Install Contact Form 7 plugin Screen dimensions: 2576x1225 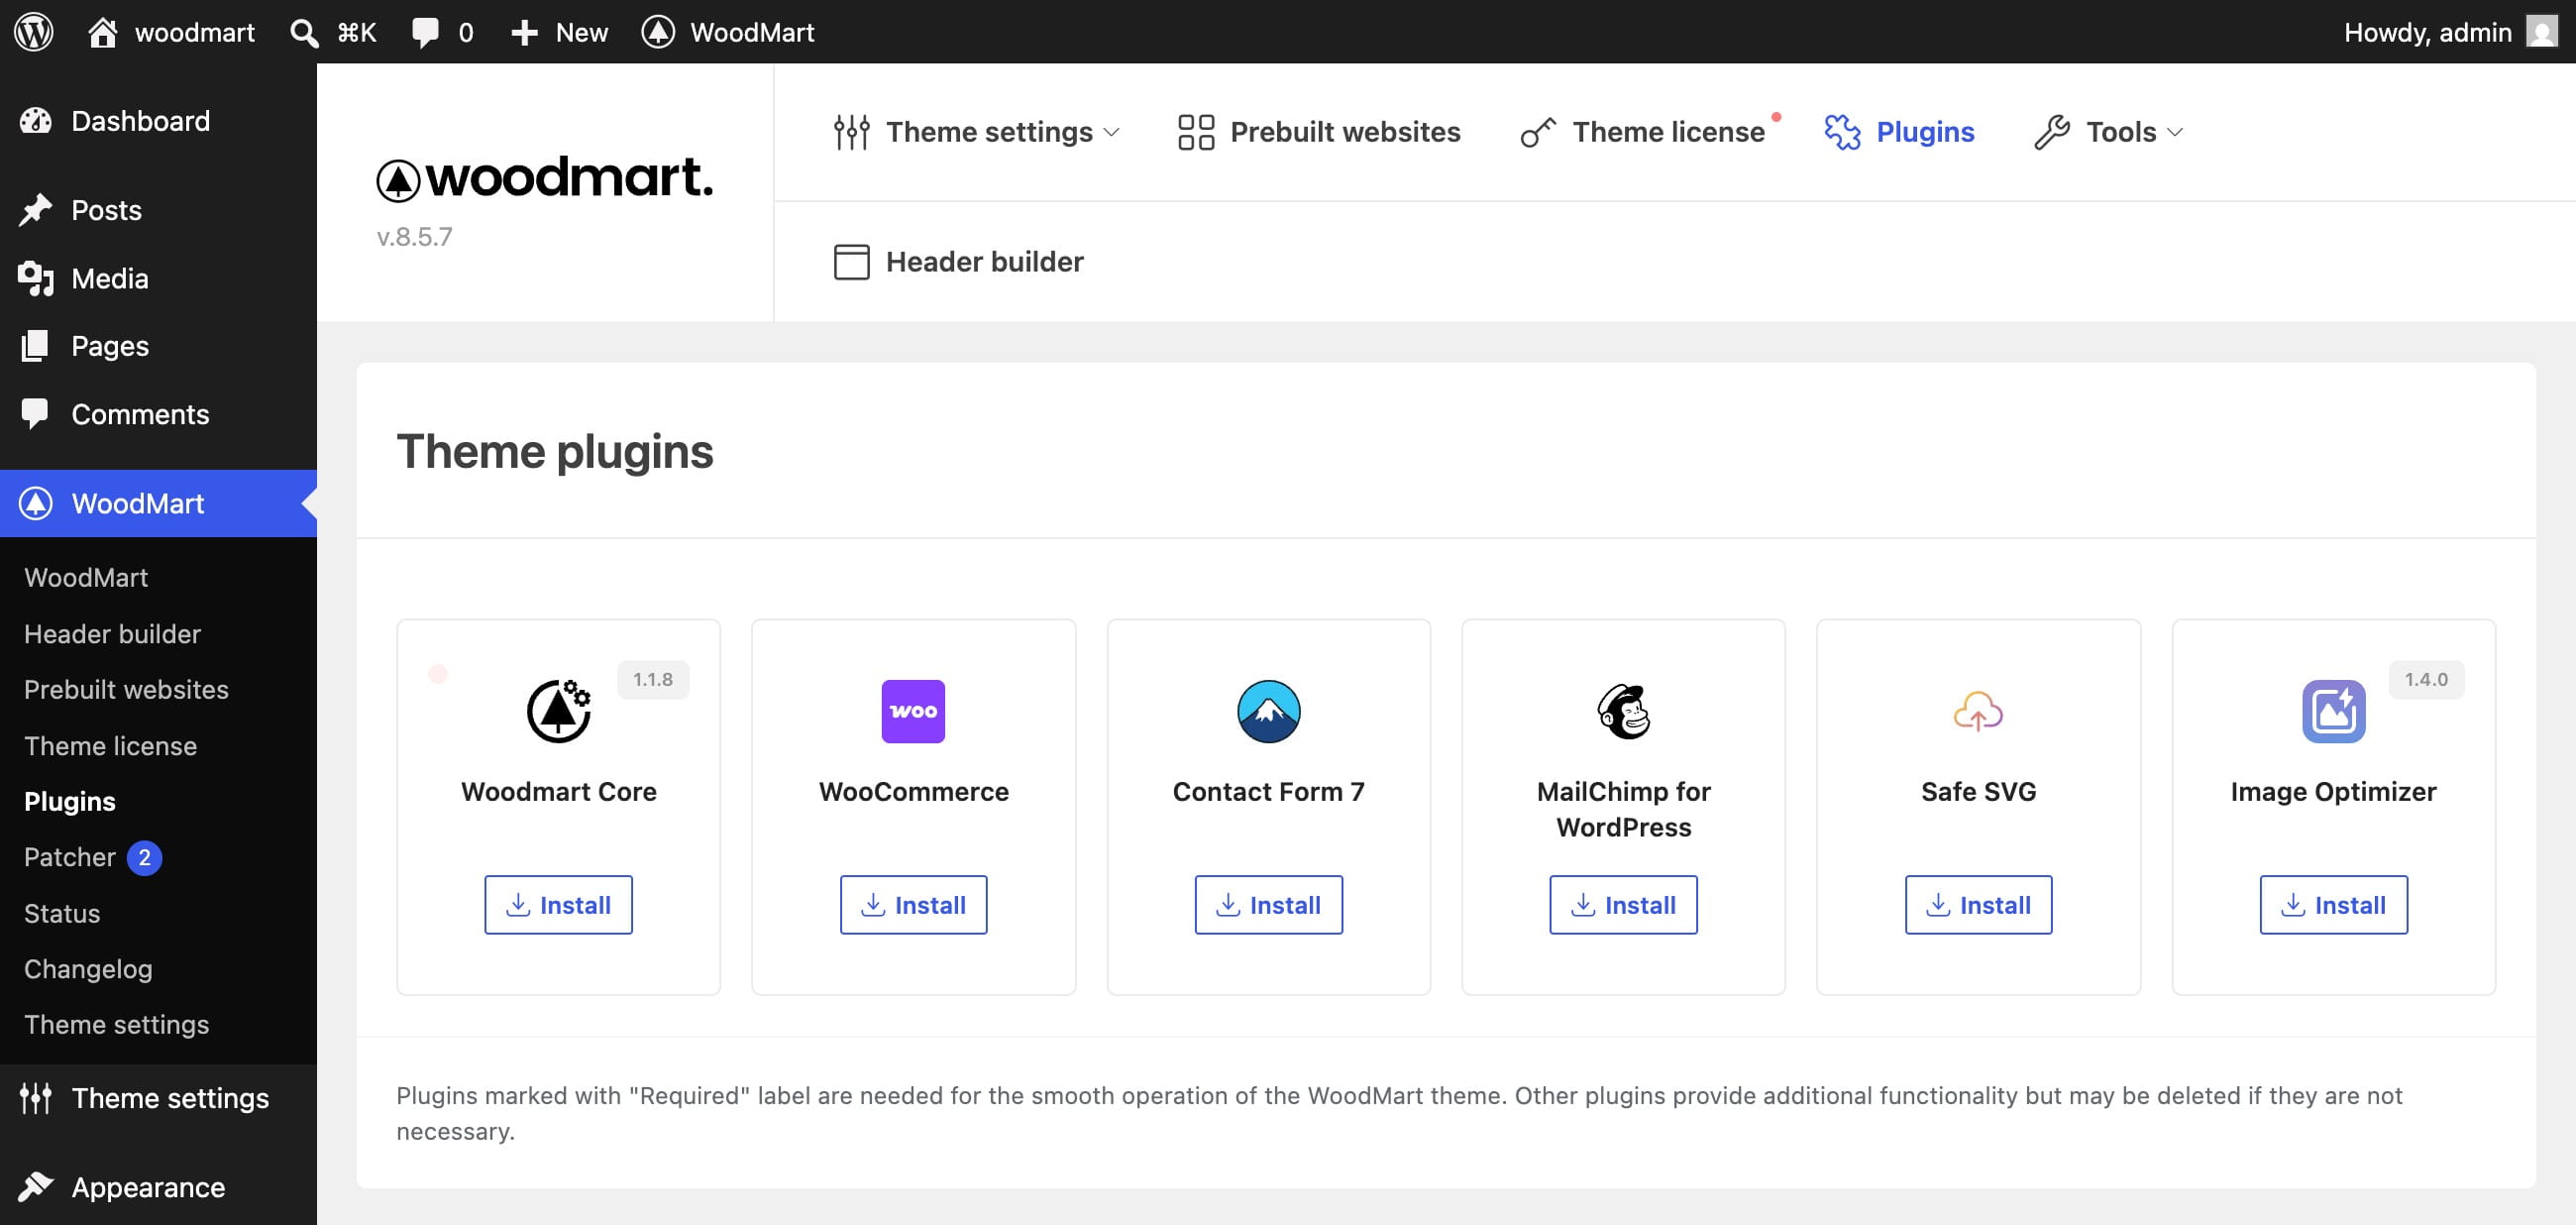point(1268,905)
